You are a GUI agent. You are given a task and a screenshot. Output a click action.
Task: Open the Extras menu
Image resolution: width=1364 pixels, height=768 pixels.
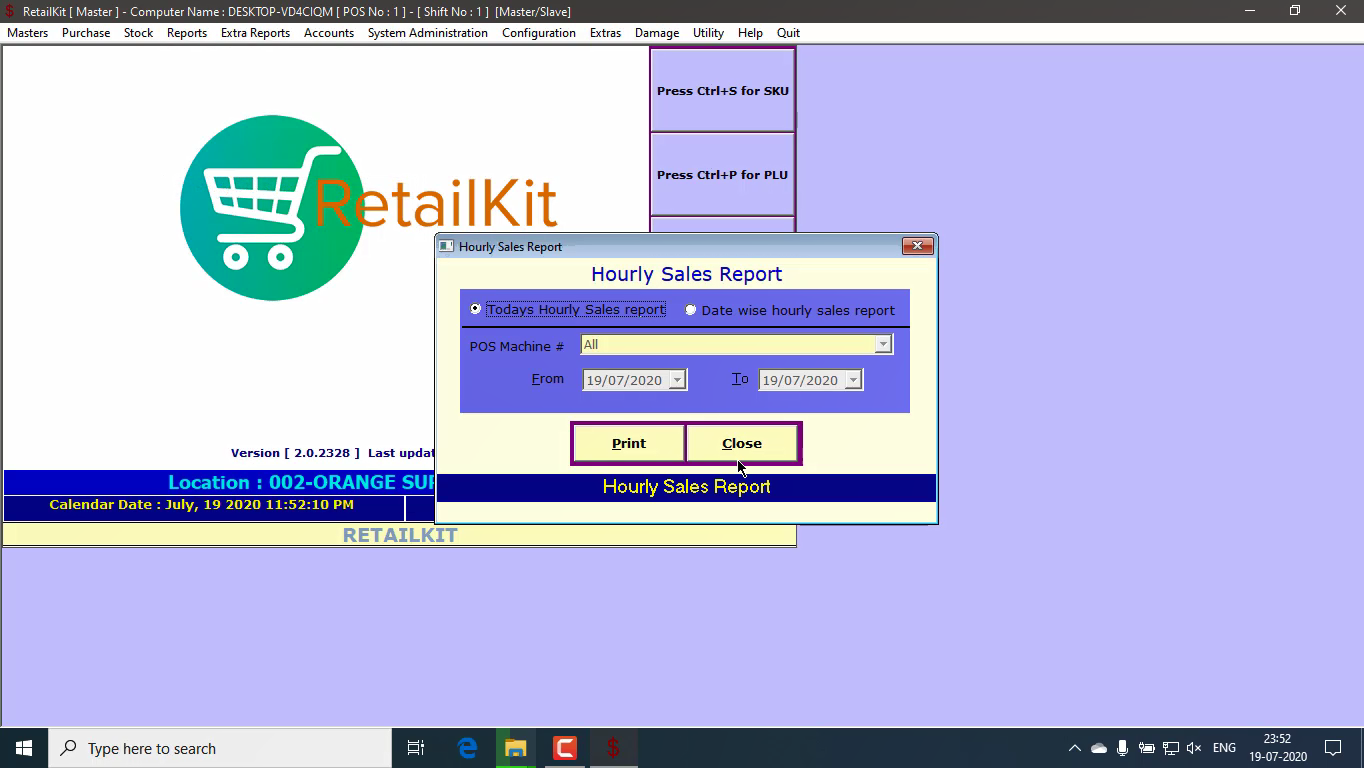pos(605,33)
